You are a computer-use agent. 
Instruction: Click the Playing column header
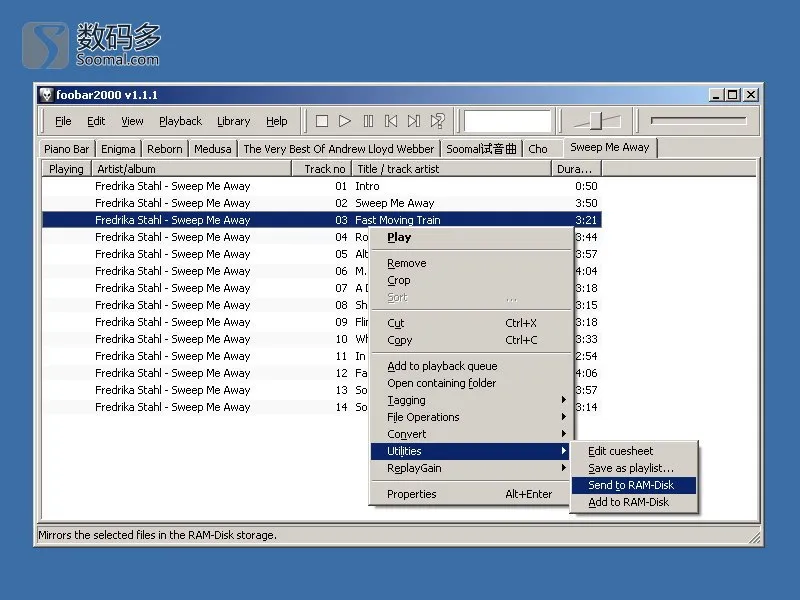[x=66, y=169]
